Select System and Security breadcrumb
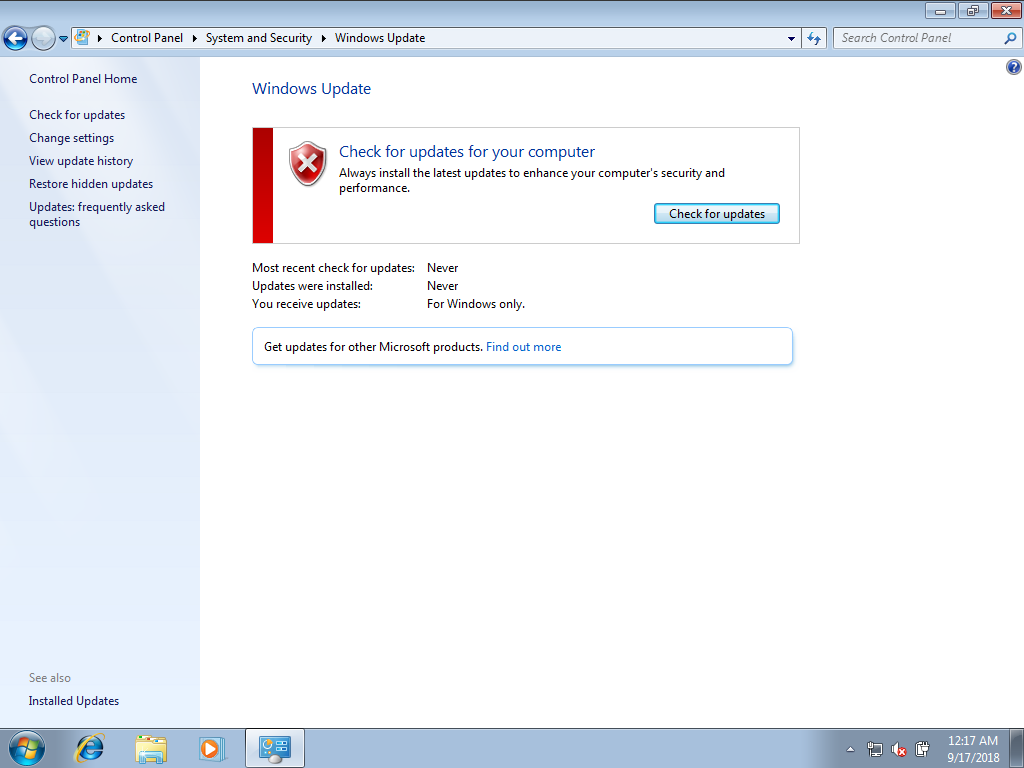 tap(259, 38)
